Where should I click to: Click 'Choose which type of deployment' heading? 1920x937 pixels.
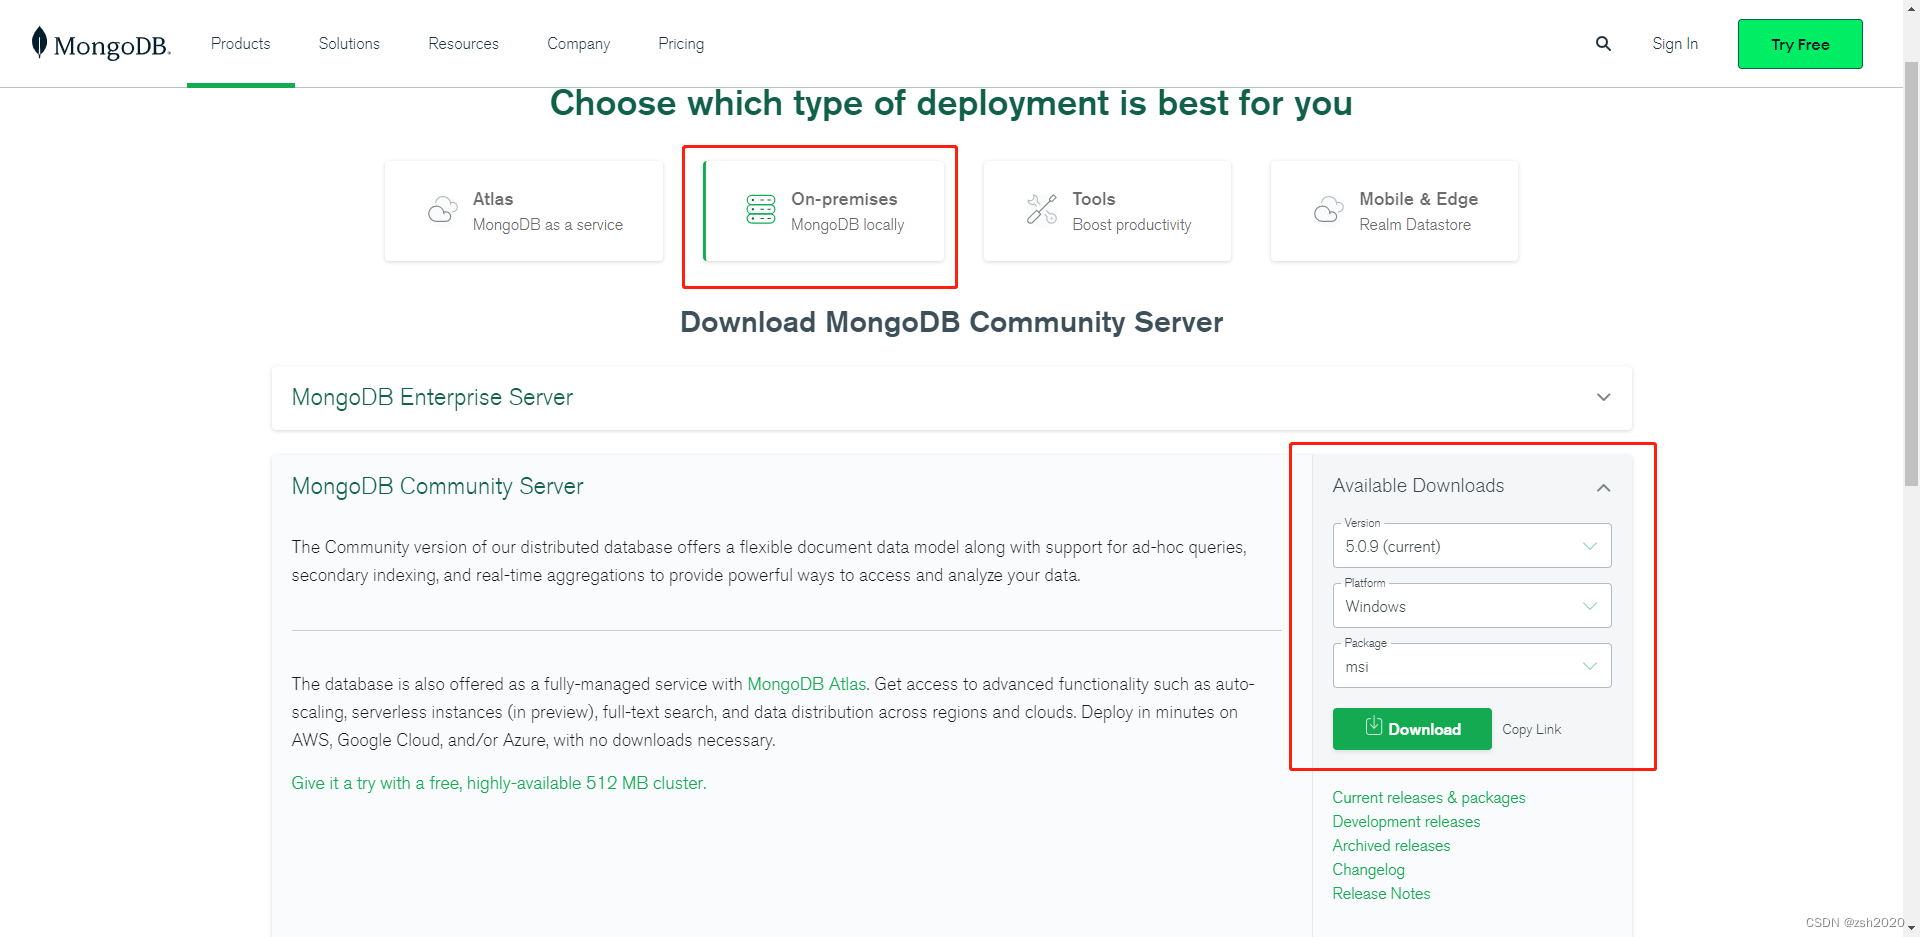pos(951,103)
